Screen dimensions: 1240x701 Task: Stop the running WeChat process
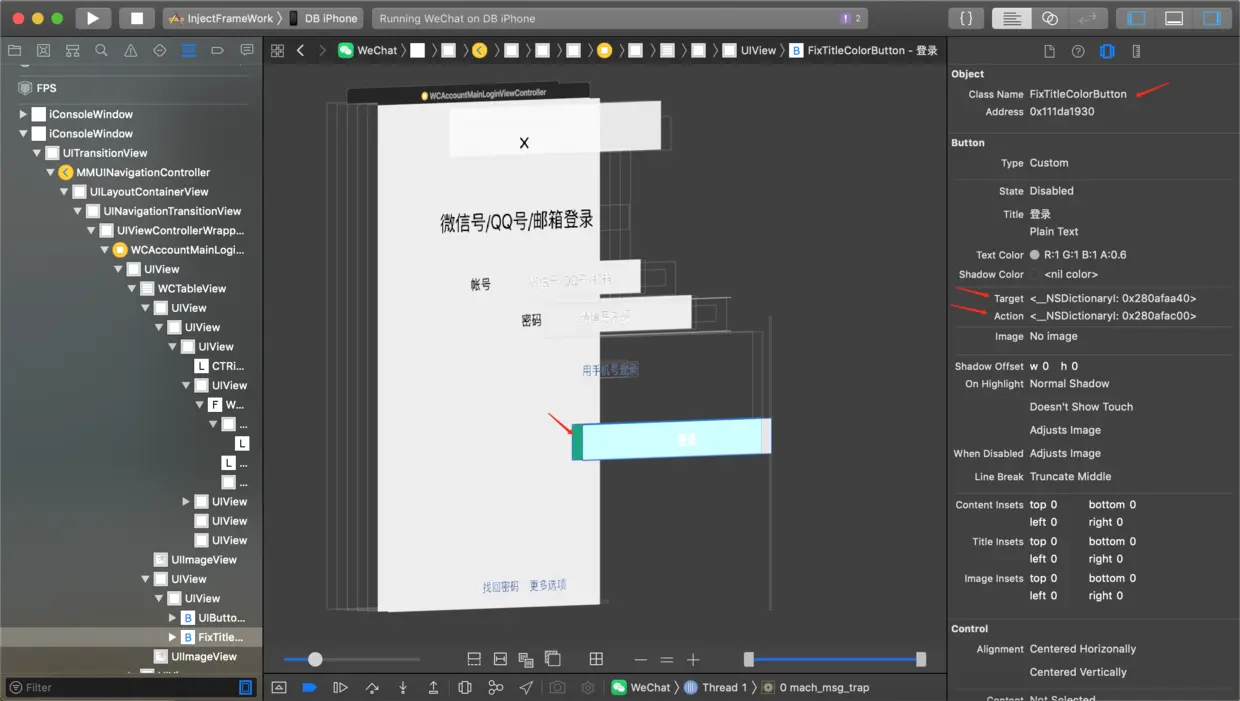point(137,18)
